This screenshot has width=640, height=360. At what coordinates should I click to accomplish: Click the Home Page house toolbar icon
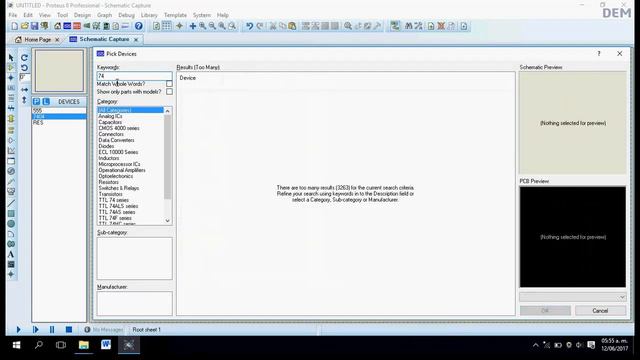[x=58, y=26]
